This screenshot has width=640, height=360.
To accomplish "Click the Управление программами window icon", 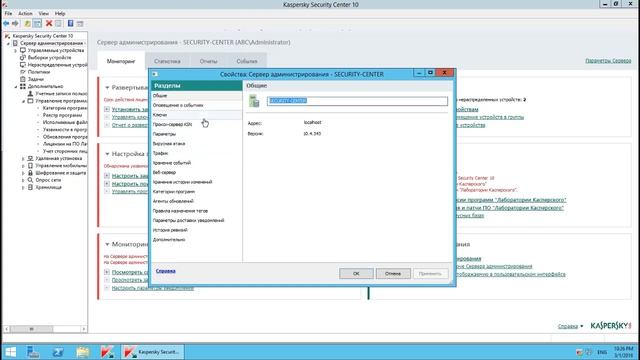I will pyautogui.click(x=30, y=100).
